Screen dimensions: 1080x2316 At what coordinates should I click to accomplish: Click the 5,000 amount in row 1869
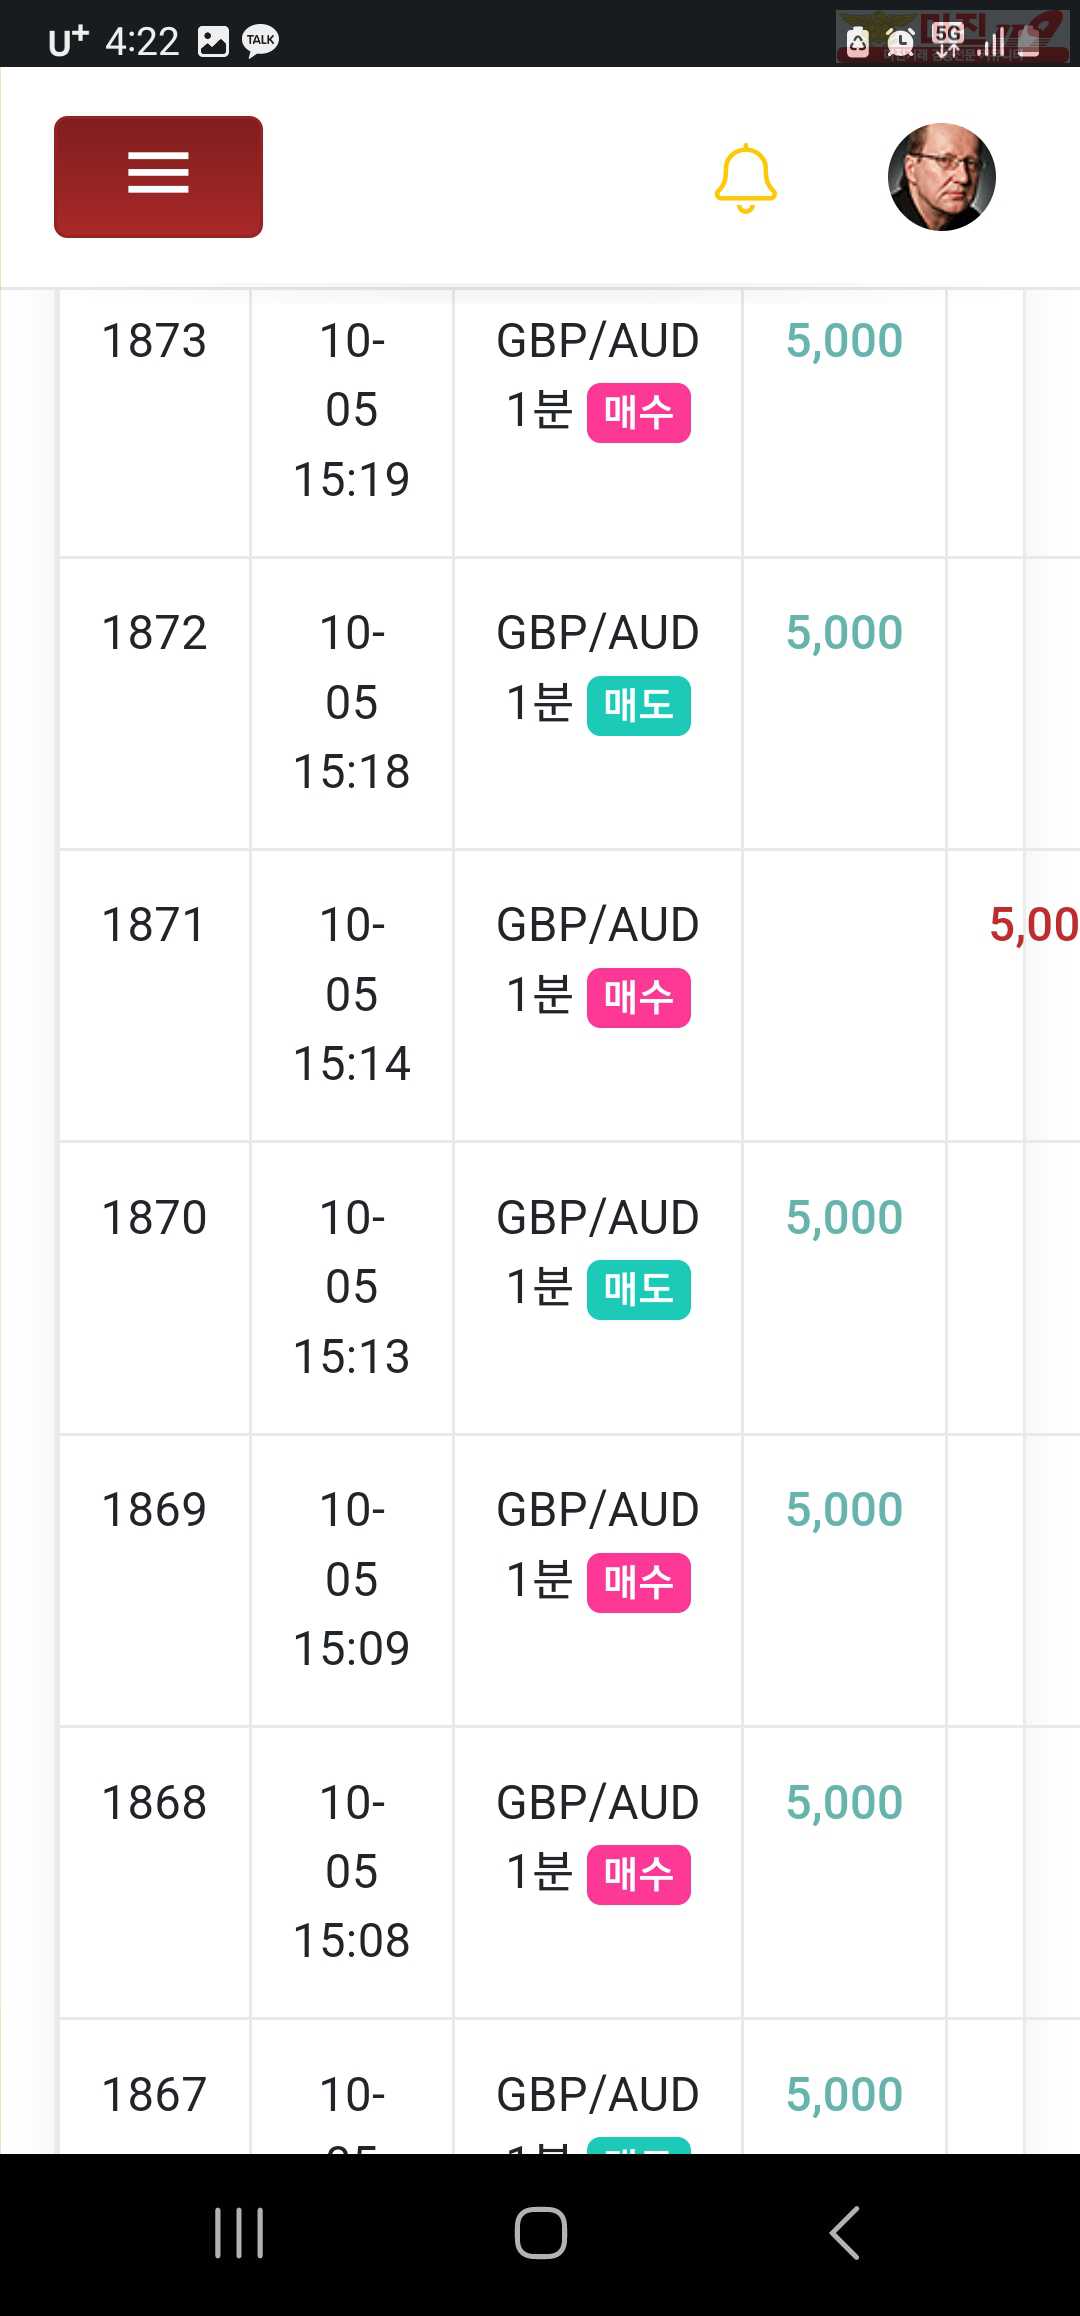pos(844,1510)
